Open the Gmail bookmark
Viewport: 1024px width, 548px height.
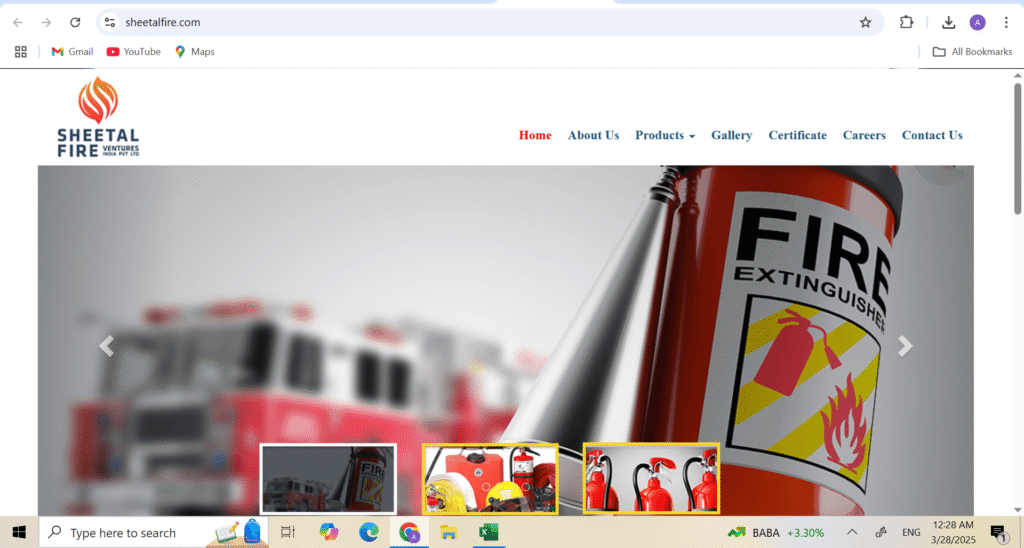pos(72,51)
